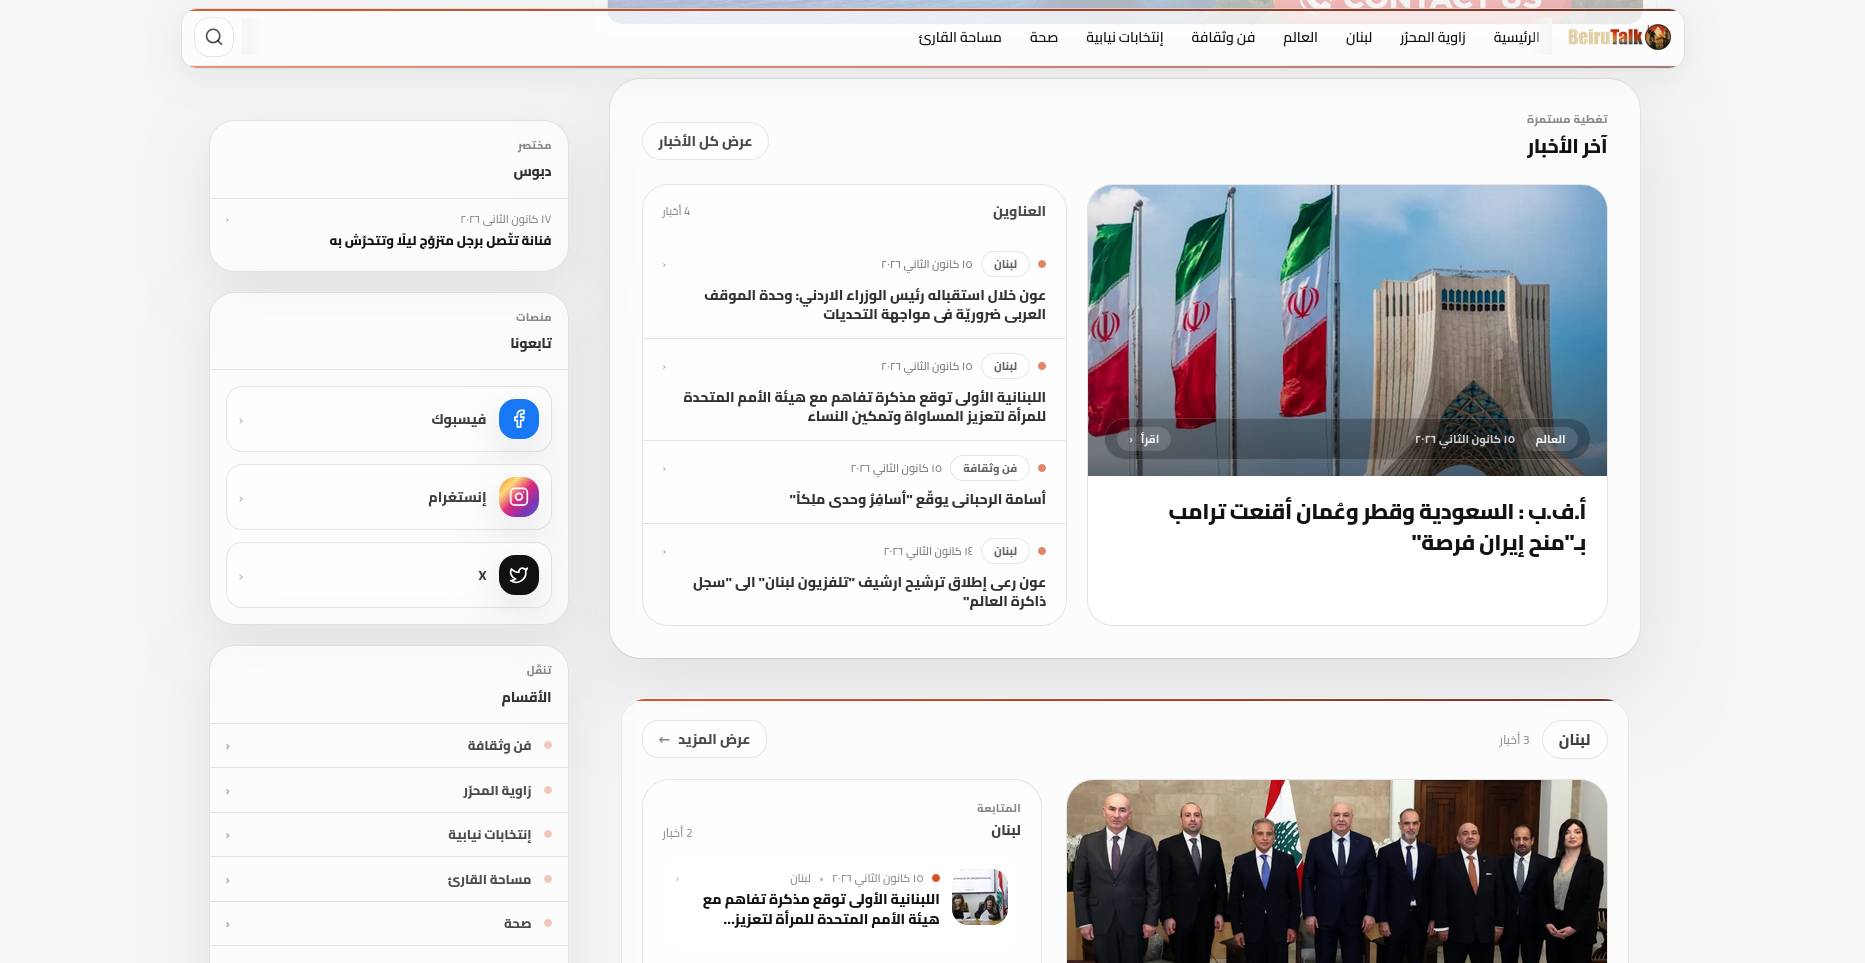Click the red bullet beside the العناوين news item
The image size is (1865, 963).
point(1041,264)
